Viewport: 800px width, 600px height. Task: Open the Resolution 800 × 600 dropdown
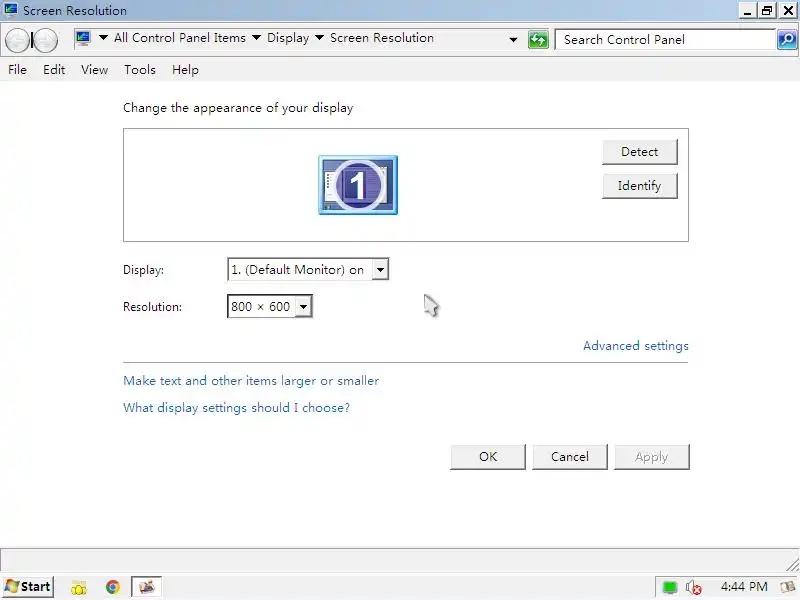click(303, 307)
